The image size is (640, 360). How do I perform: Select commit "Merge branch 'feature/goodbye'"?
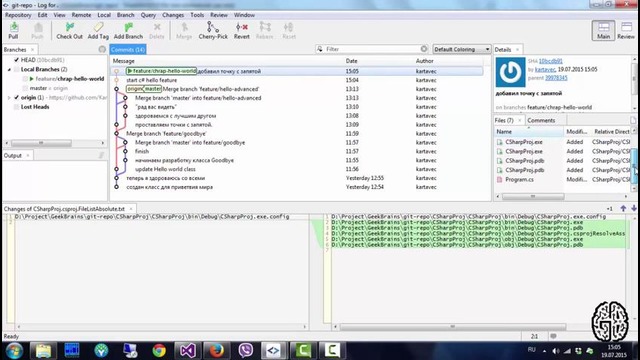(297, 133)
